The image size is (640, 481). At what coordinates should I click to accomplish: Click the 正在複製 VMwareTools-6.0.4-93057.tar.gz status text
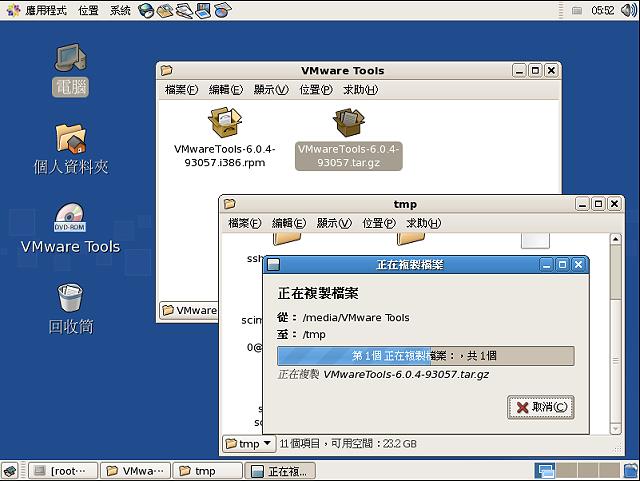383,374
